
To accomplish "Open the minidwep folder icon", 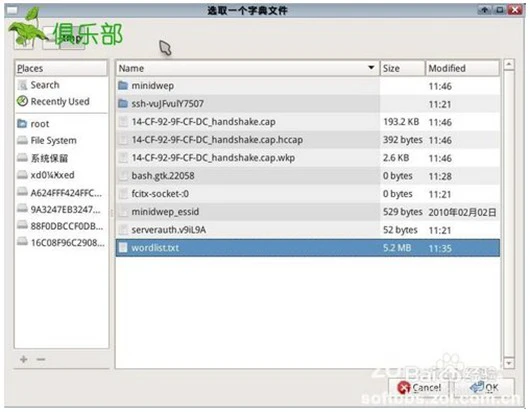I will coord(123,86).
